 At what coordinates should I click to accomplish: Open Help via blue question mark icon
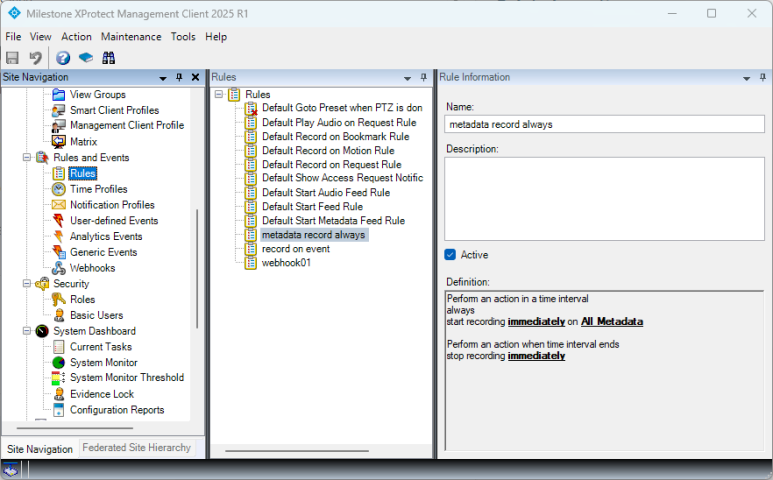(x=63, y=58)
